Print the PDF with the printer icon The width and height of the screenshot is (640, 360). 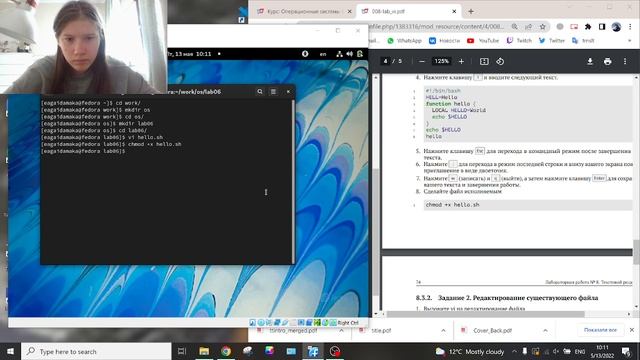607,61
